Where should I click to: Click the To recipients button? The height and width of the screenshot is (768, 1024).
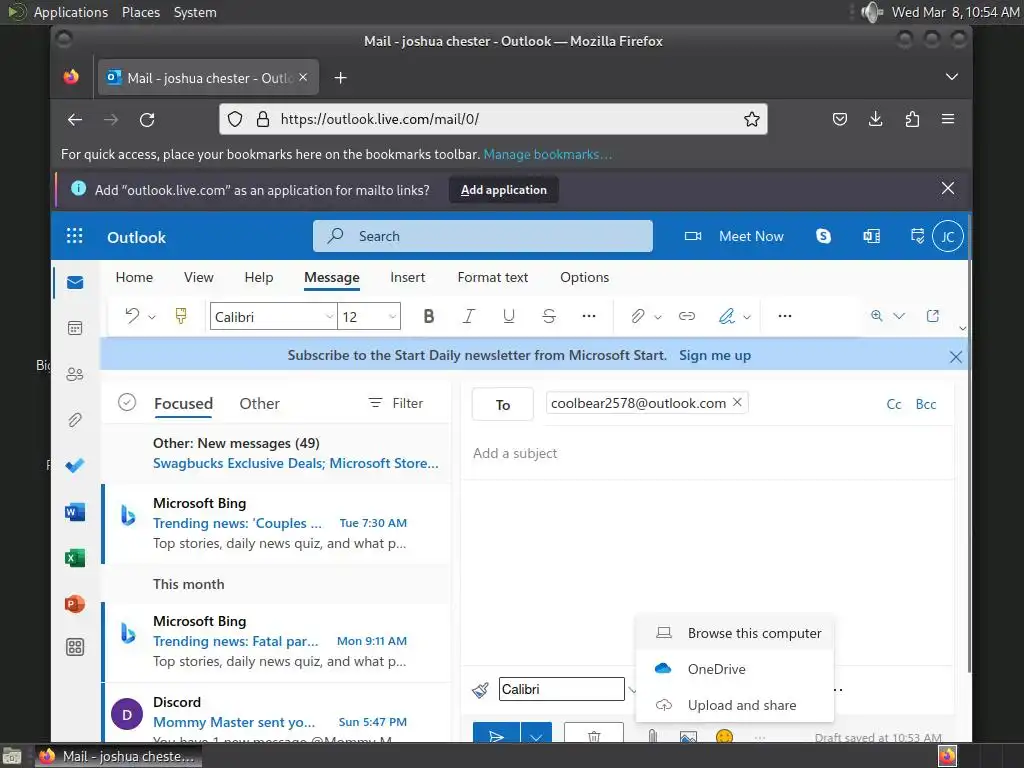click(502, 404)
